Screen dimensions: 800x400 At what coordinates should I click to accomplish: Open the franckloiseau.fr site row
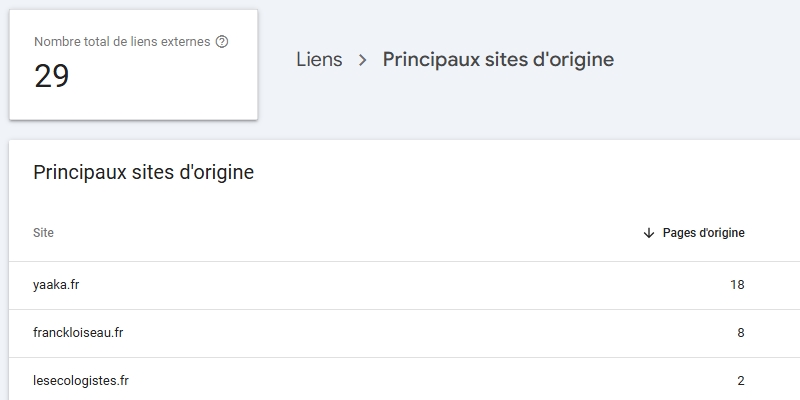[78, 333]
